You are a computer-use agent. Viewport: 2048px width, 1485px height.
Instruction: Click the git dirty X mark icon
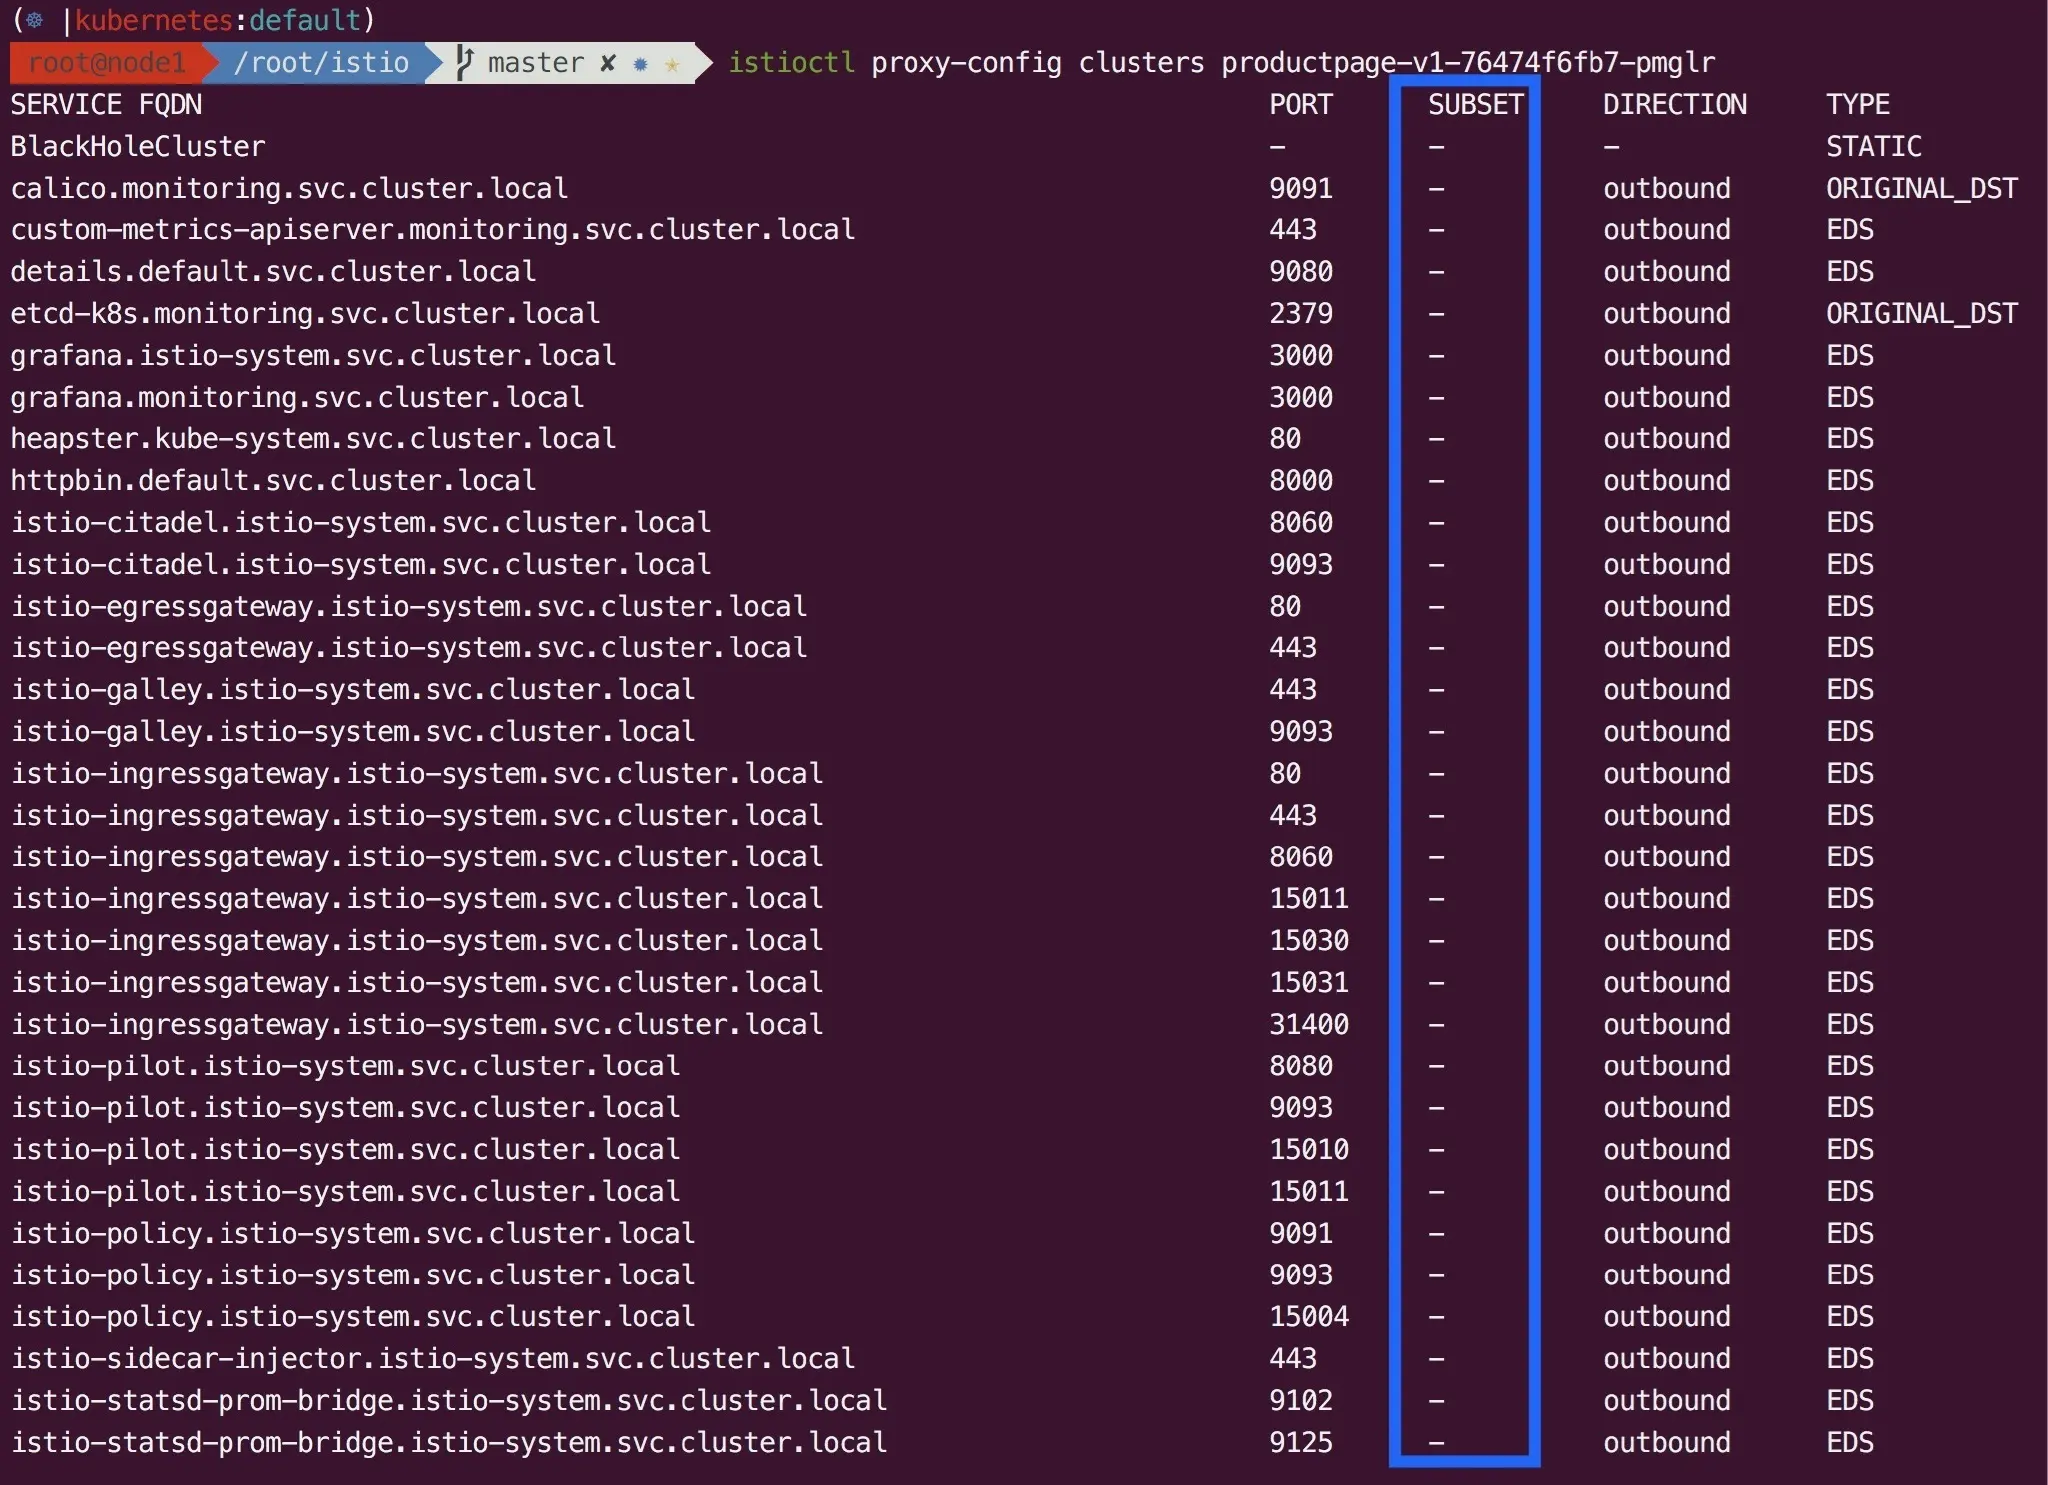pos(608,63)
